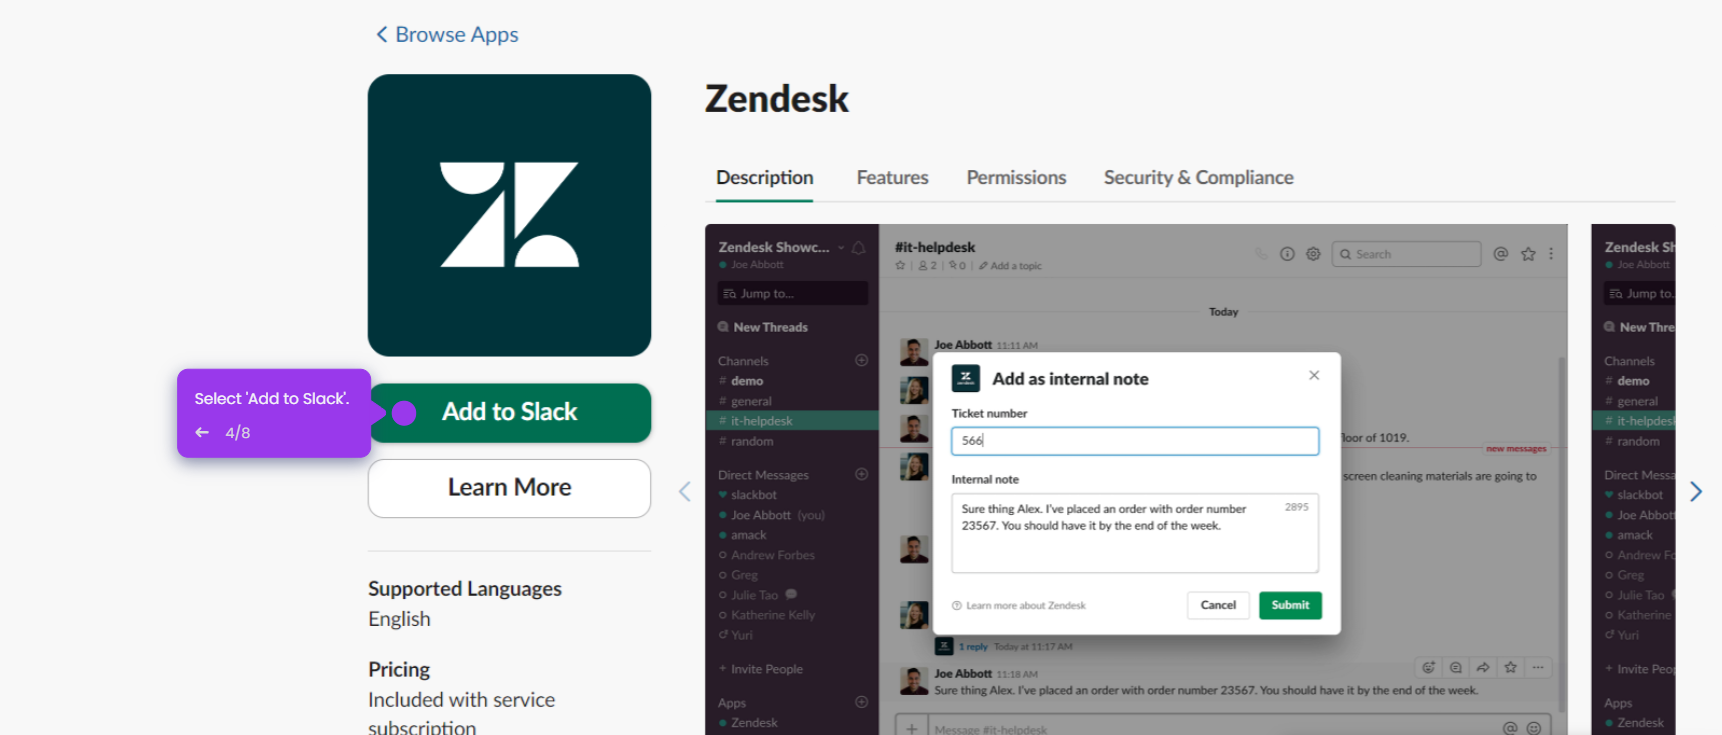
Task: Click the info icon in the channel header
Action: [1287, 254]
